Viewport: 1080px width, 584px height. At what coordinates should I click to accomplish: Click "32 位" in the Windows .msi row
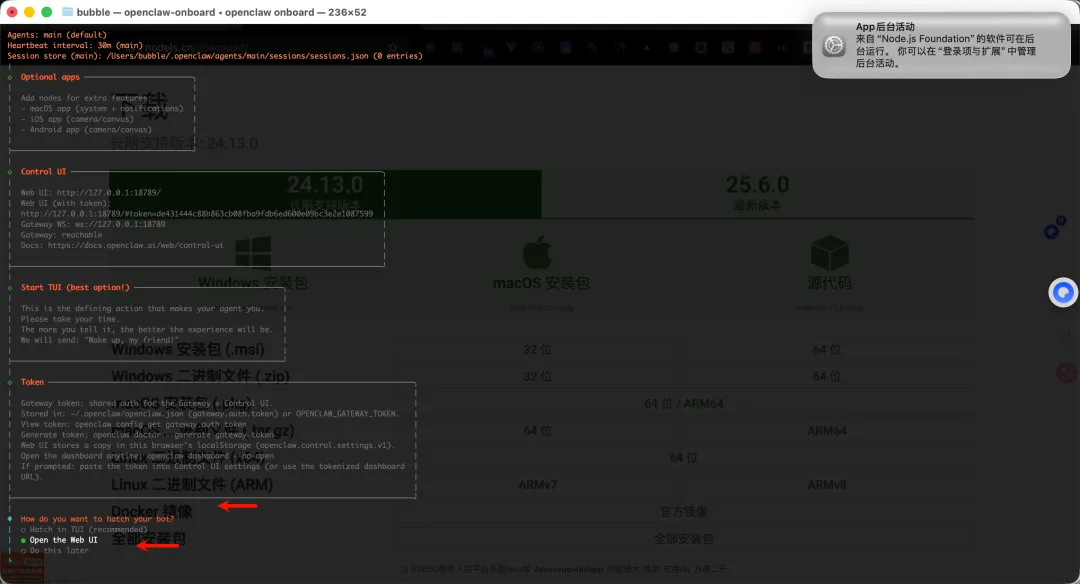[537, 350]
